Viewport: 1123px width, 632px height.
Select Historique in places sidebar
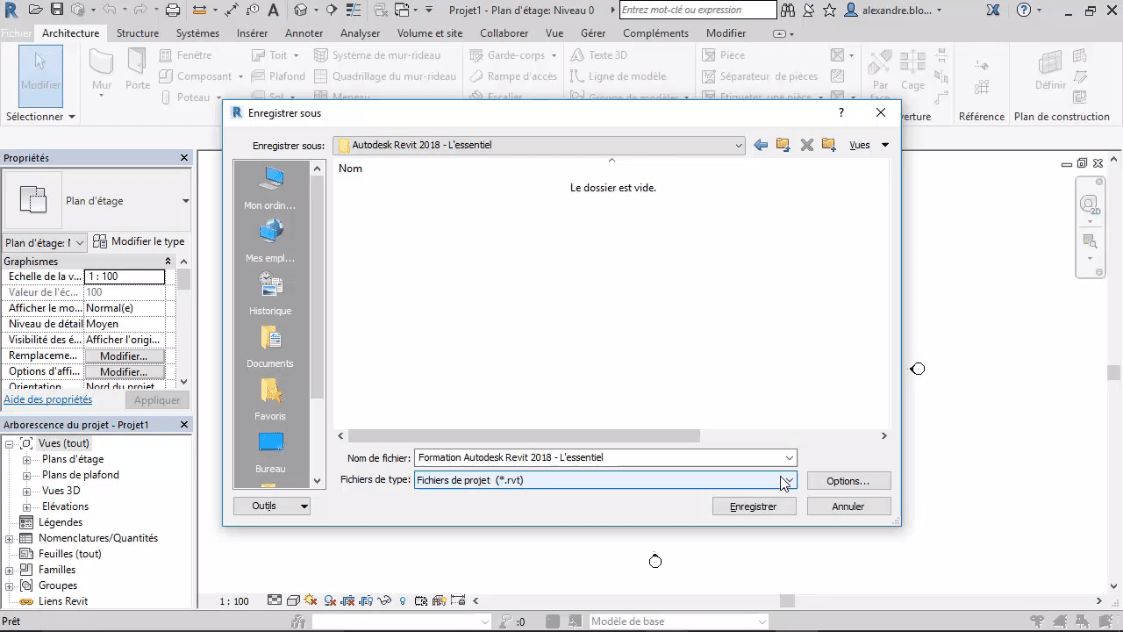[270, 294]
